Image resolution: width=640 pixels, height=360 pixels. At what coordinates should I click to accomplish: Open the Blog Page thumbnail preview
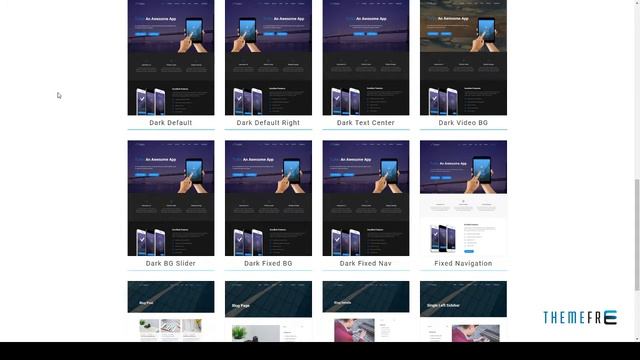268,311
